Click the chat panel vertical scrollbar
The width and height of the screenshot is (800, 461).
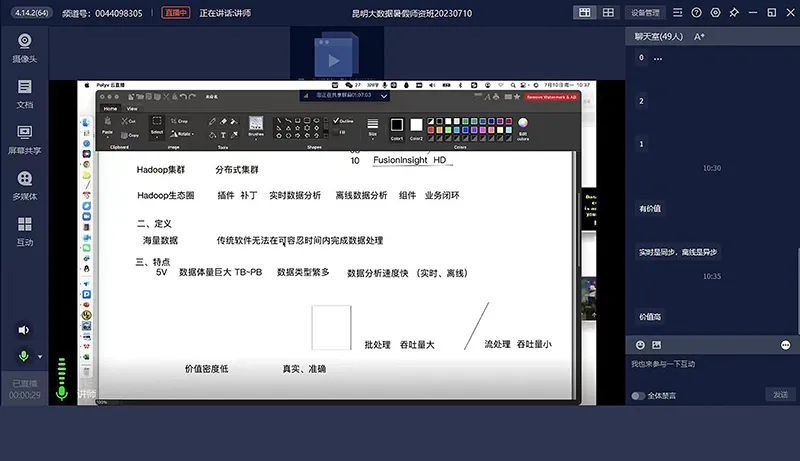(798, 290)
